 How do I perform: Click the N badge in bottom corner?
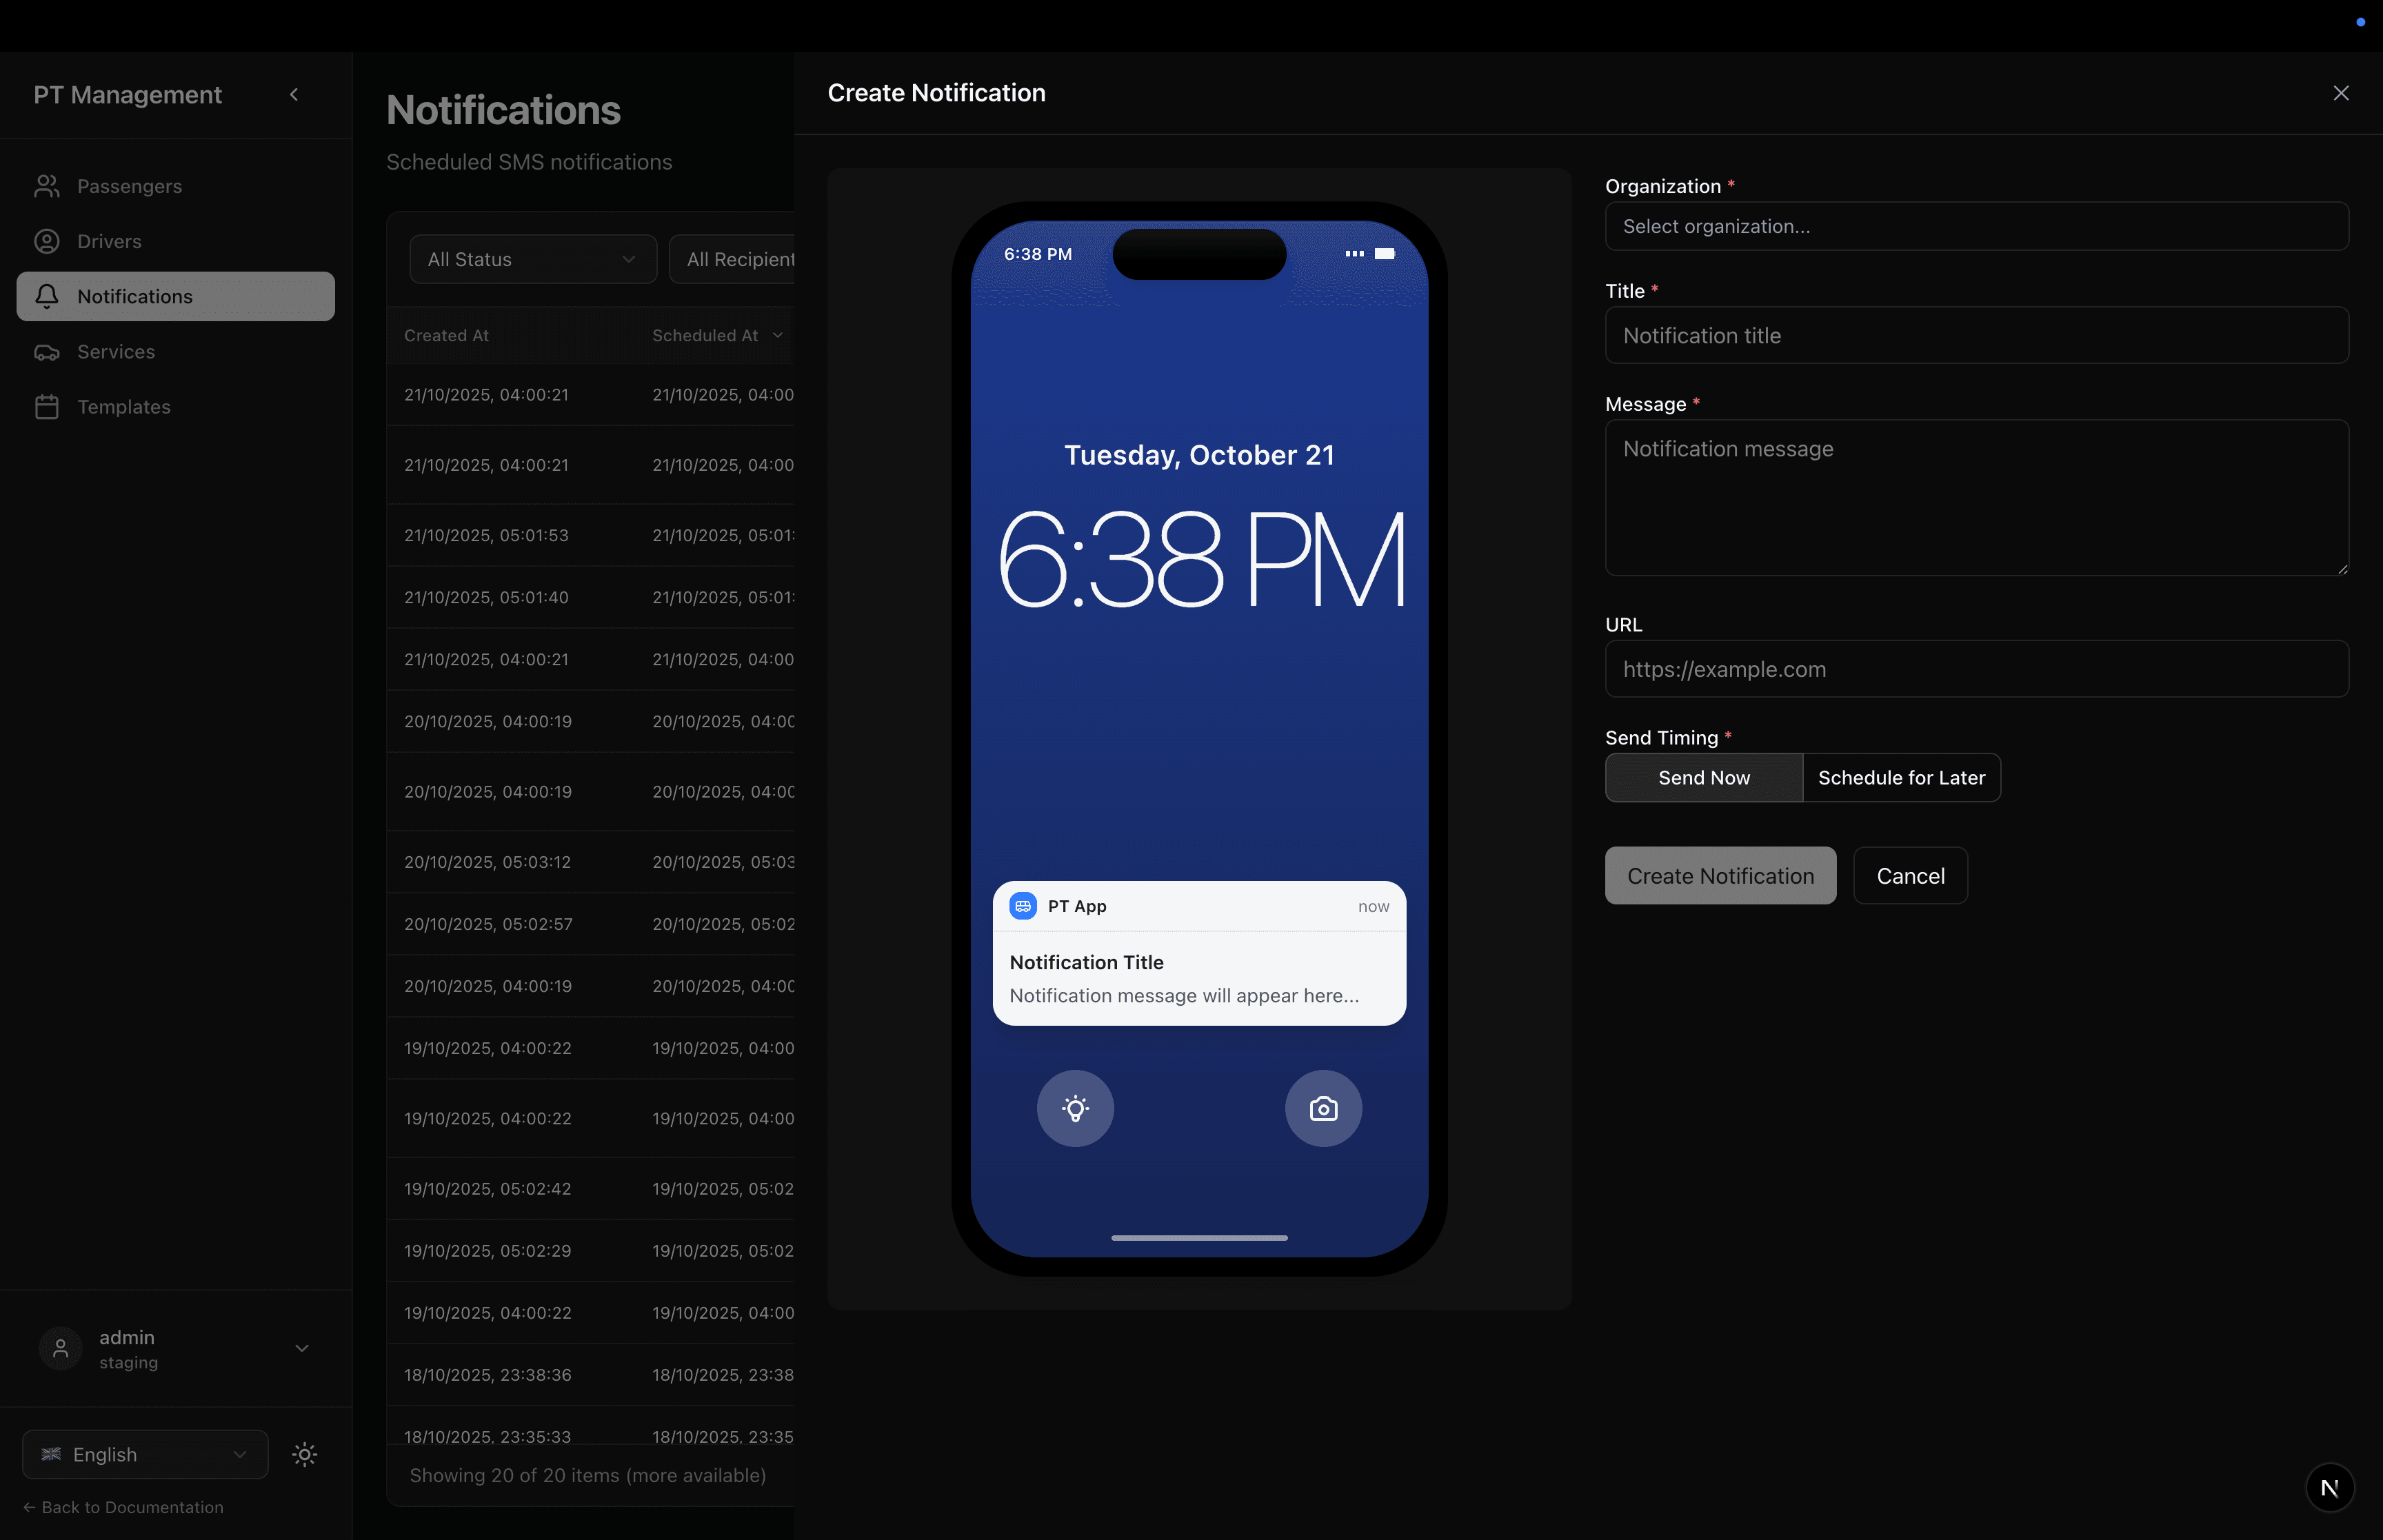[x=2329, y=1487]
